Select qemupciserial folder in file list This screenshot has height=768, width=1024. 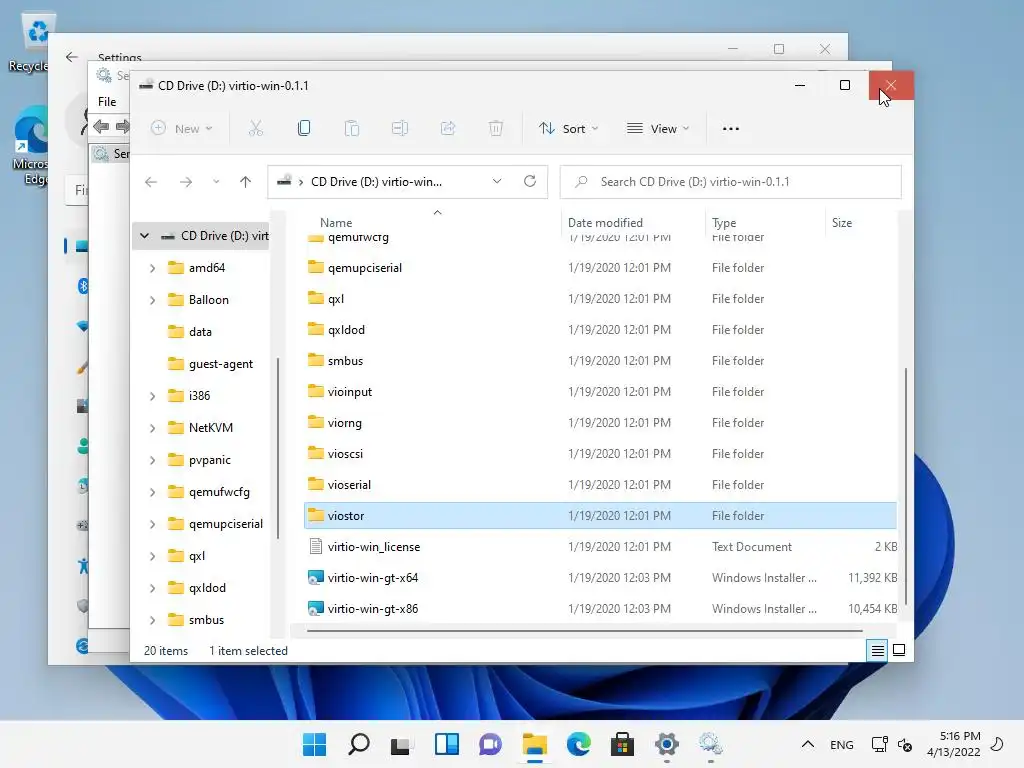tap(600, 267)
